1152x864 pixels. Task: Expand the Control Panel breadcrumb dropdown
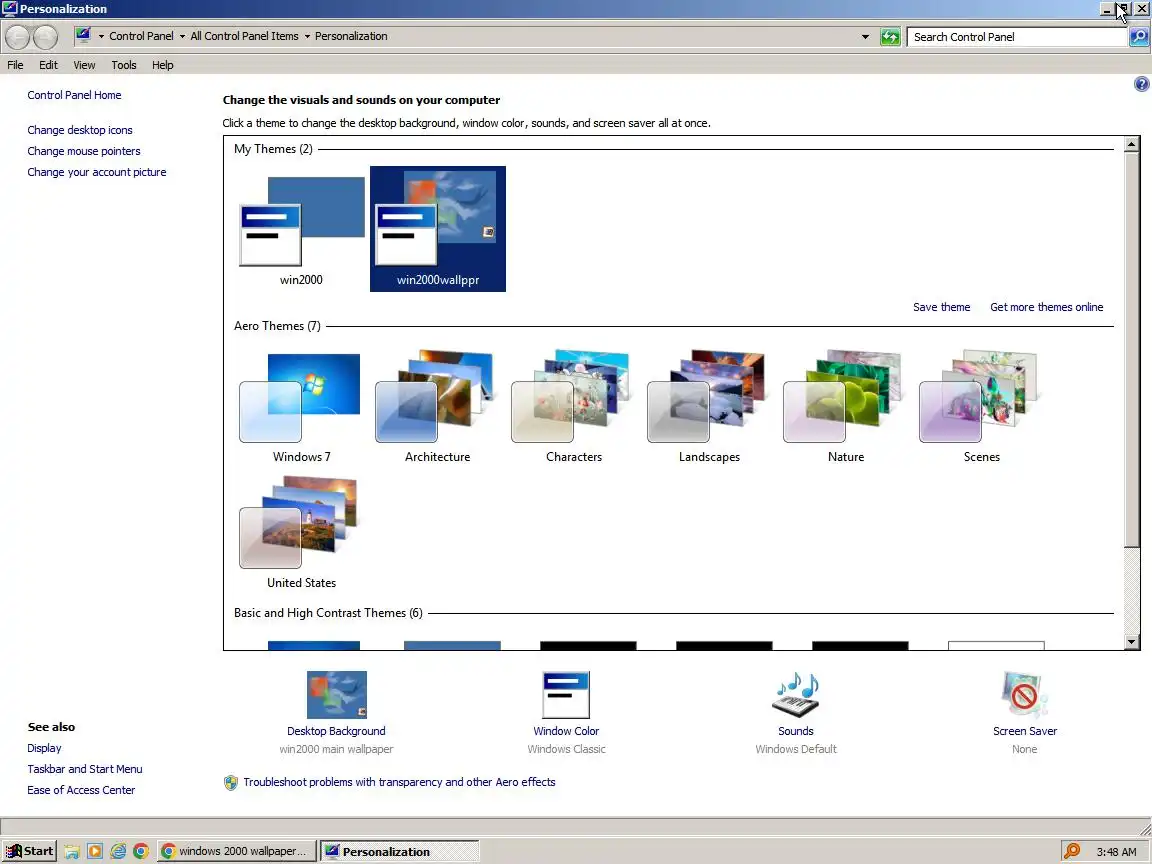tap(182, 36)
